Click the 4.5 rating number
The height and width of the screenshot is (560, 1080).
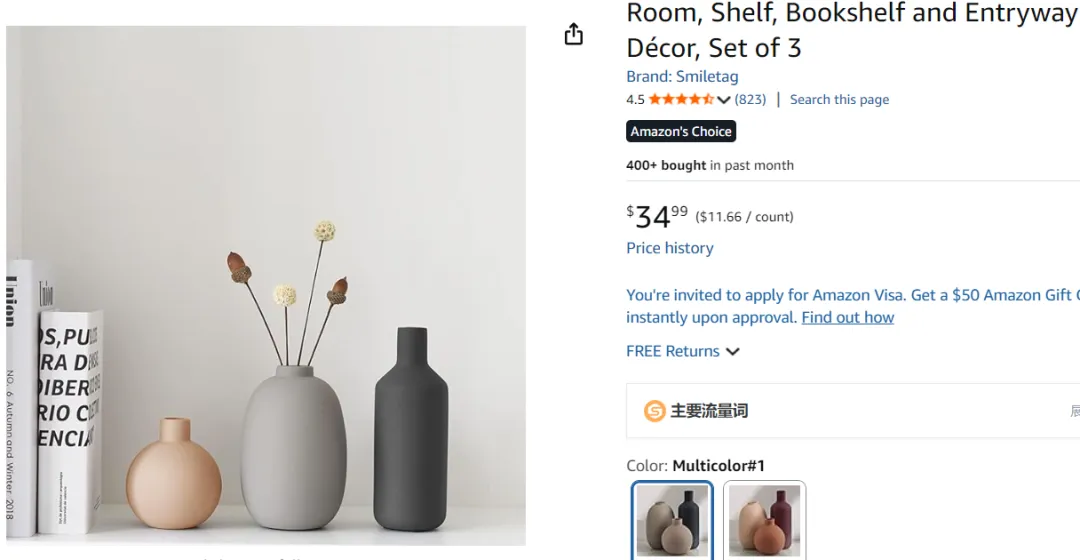(635, 99)
